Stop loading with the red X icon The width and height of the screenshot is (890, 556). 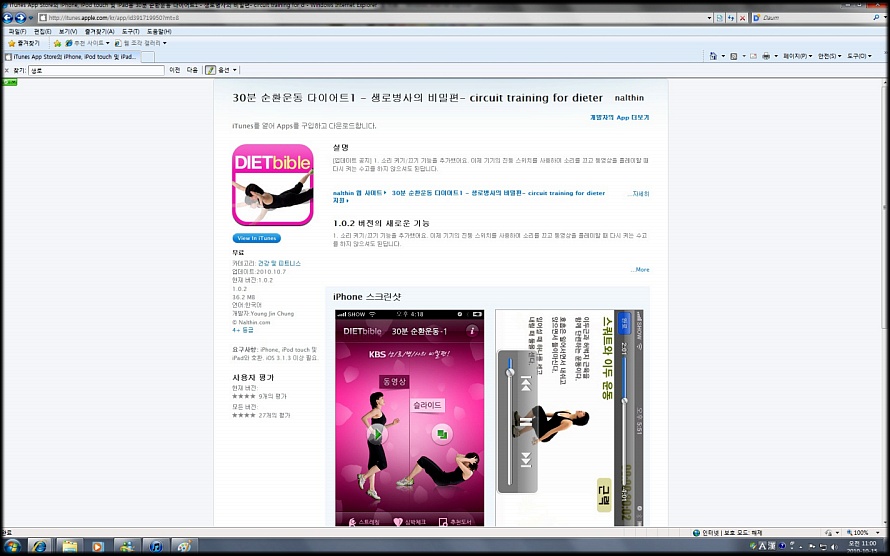click(742, 18)
